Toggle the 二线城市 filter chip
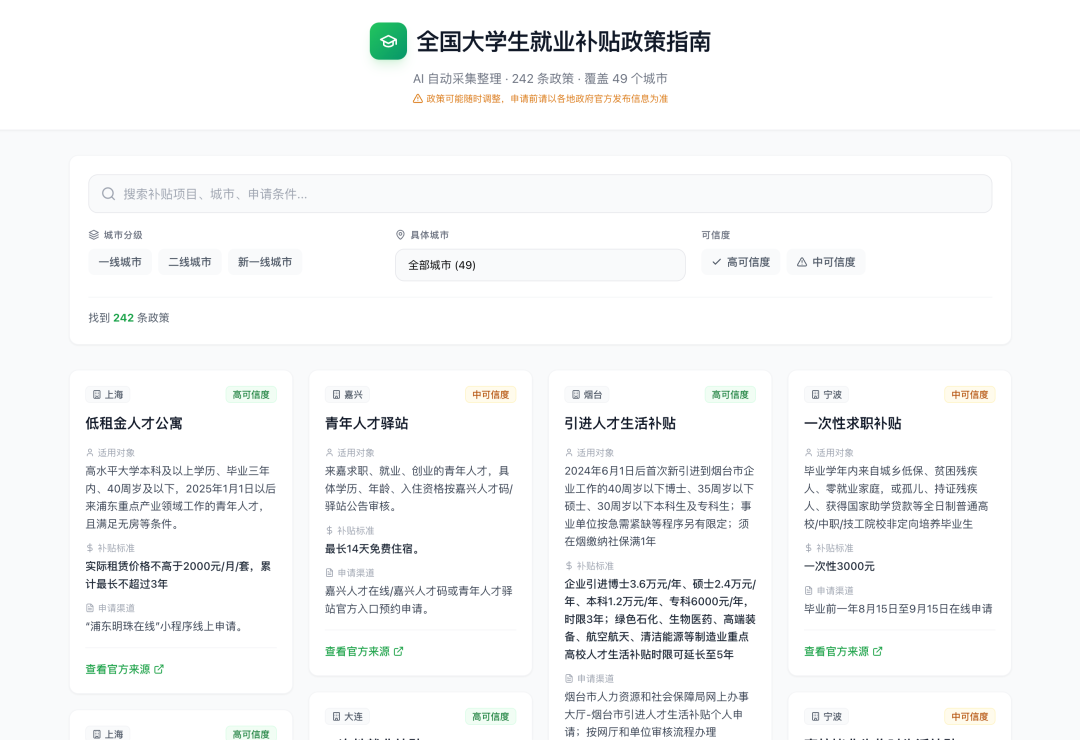The height and width of the screenshot is (740, 1080). click(189, 262)
